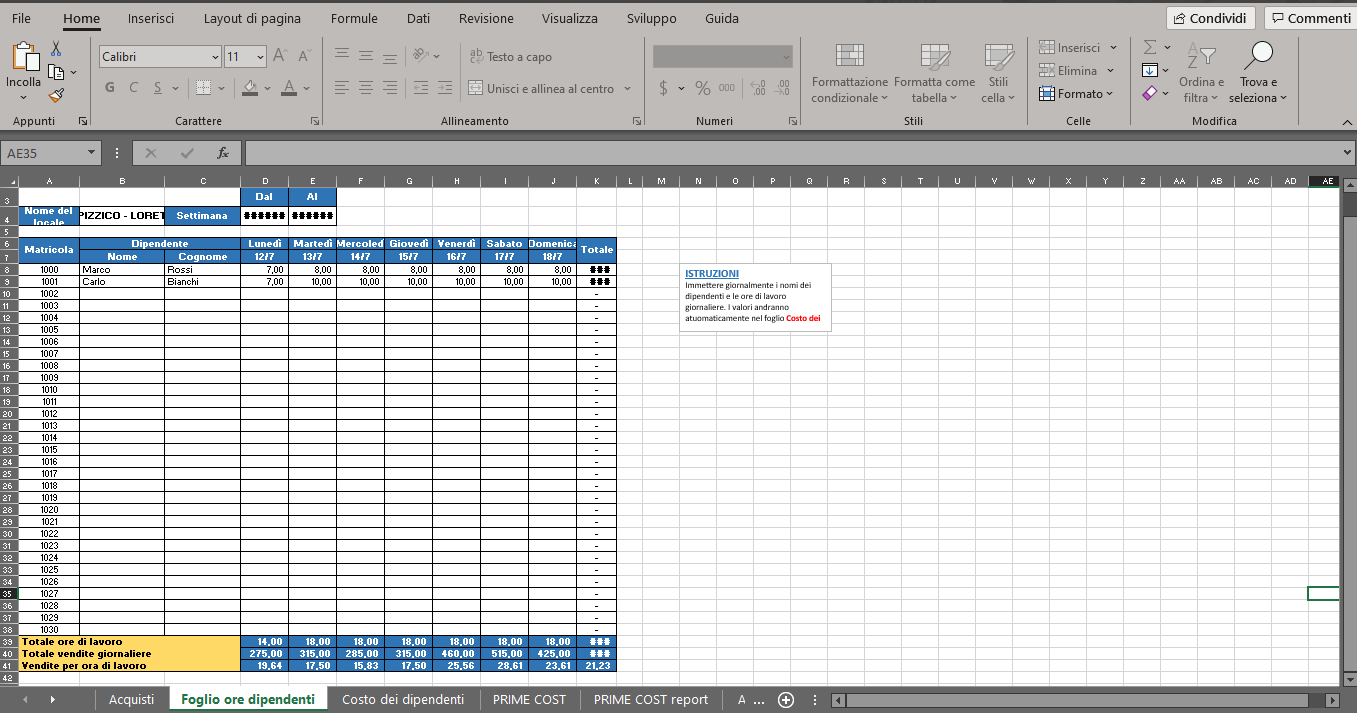Click the AutoSum sigma icon
The image size is (1357, 713).
point(1150,47)
